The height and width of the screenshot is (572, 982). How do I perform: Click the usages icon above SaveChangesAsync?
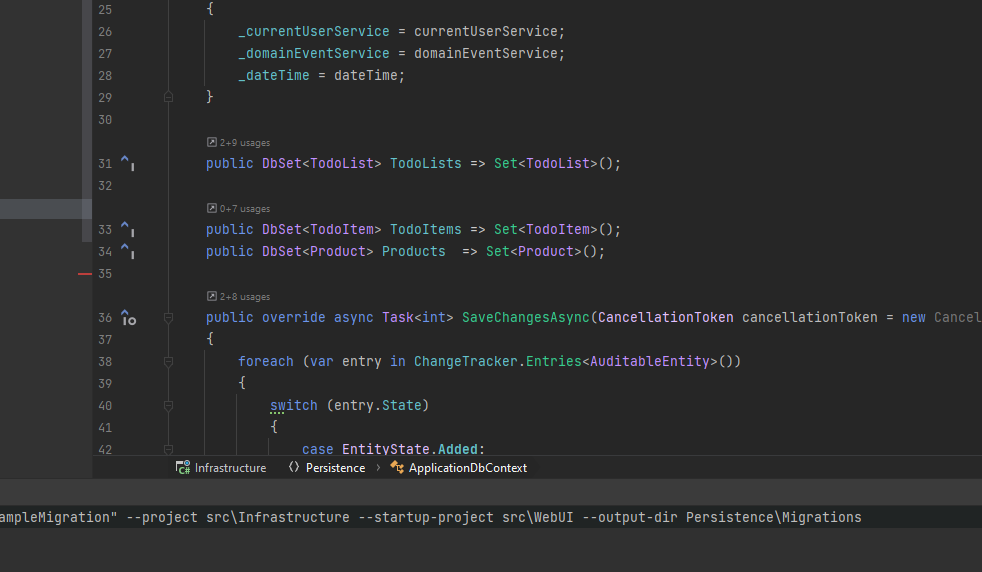[212, 296]
